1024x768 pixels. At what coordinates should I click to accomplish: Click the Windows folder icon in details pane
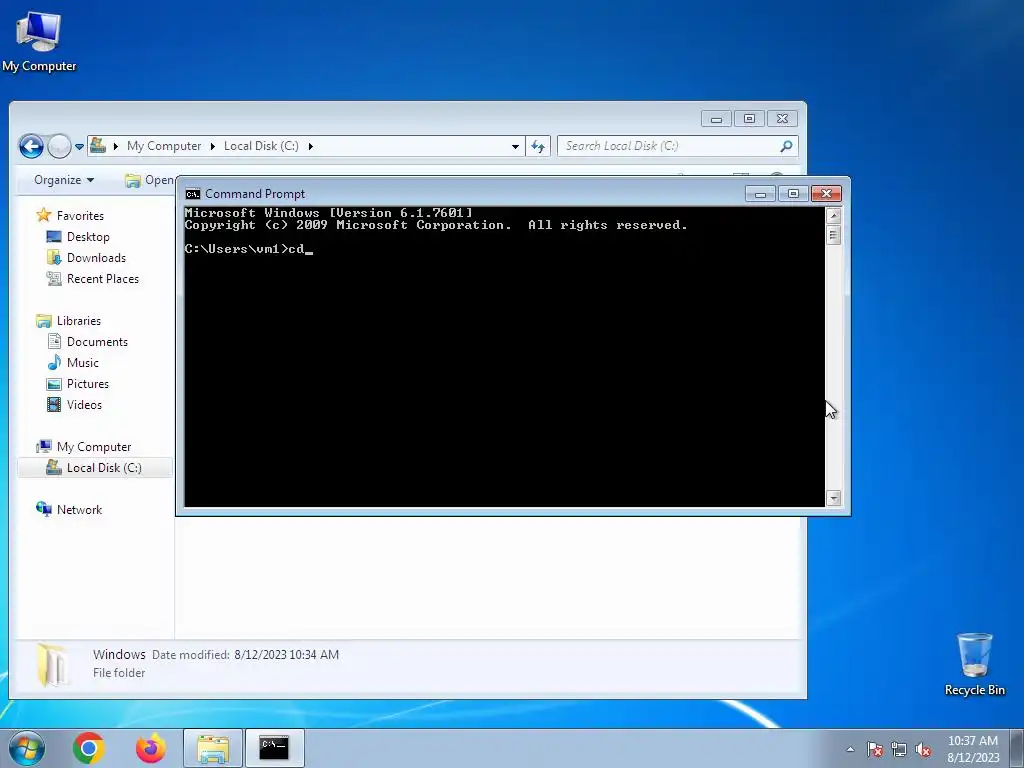point(52,665)
